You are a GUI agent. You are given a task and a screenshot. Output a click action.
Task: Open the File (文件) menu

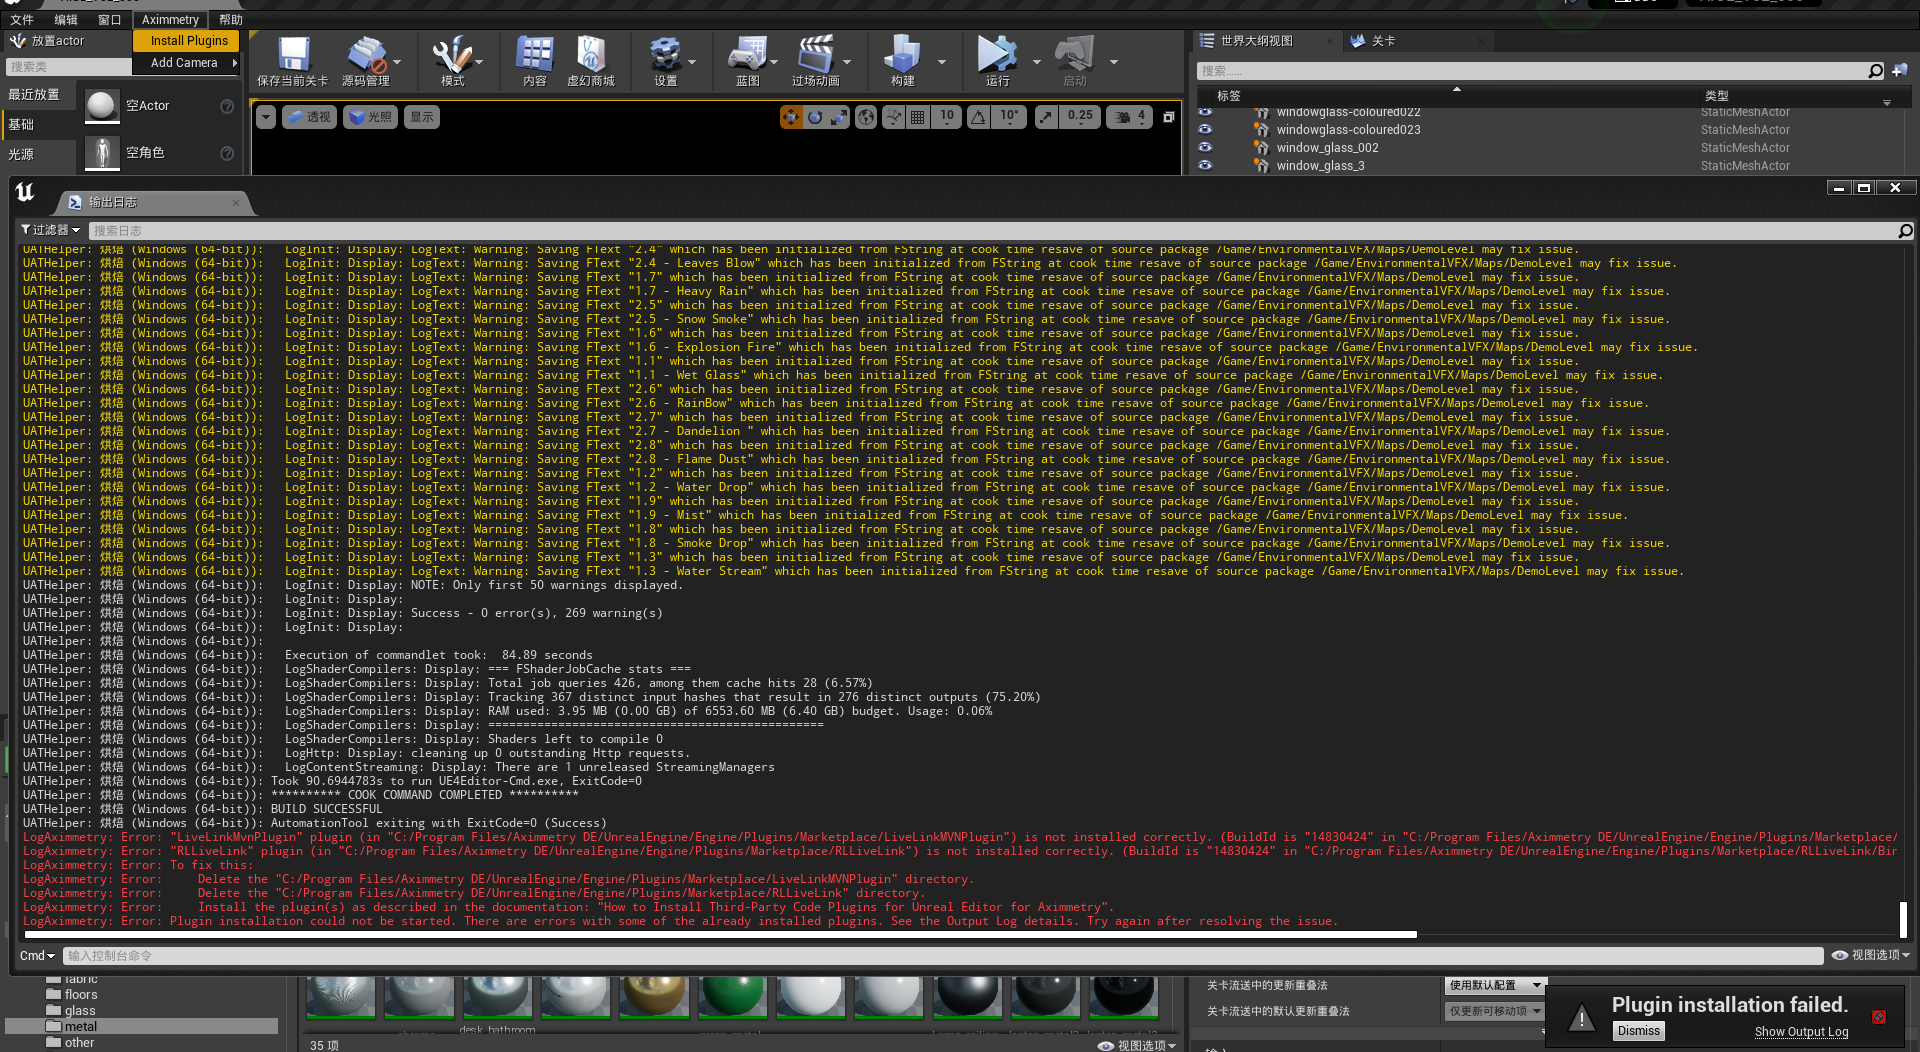click(x=22, y=19)
